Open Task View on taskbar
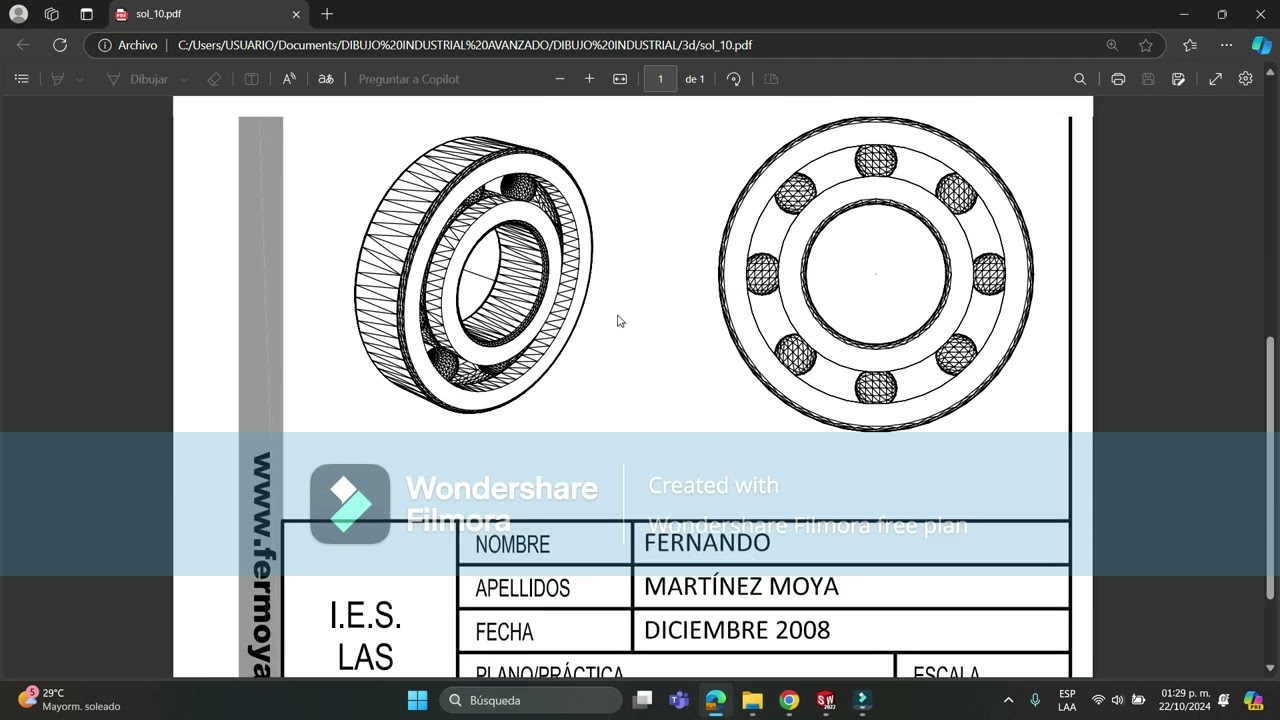The height and width of the screenshot is (720, 1280). [643, 700]
